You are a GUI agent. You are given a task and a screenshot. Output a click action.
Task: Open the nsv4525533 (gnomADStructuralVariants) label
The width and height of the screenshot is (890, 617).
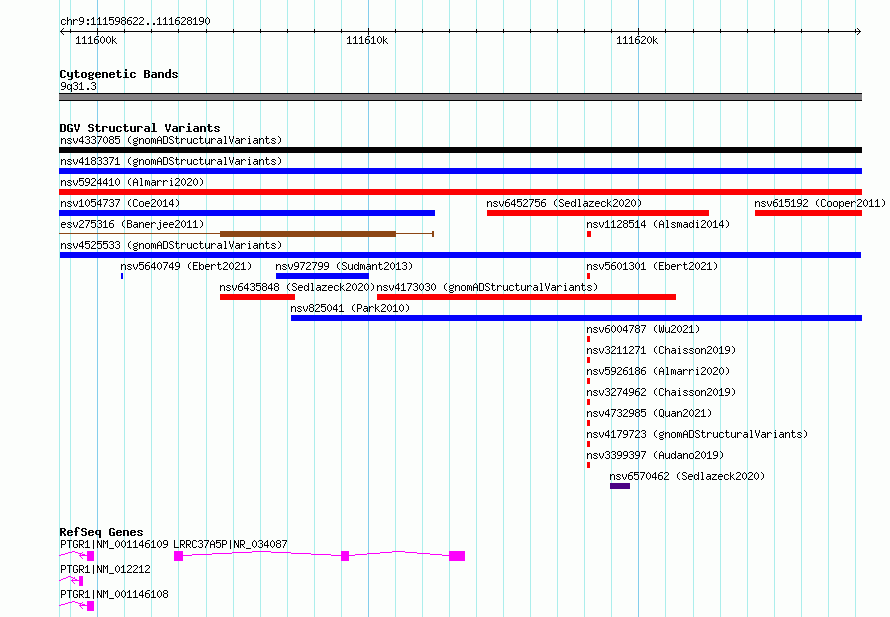click(x=171, y=245)
